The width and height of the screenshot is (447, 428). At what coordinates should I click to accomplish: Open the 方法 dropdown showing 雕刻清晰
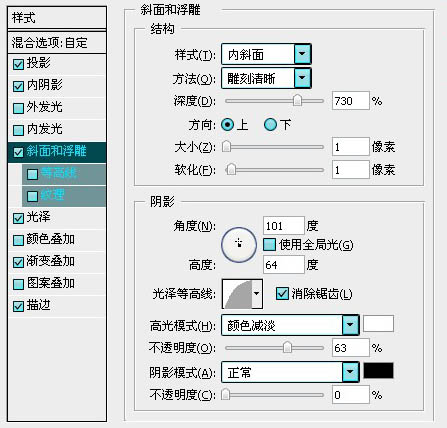click(266, 78)
